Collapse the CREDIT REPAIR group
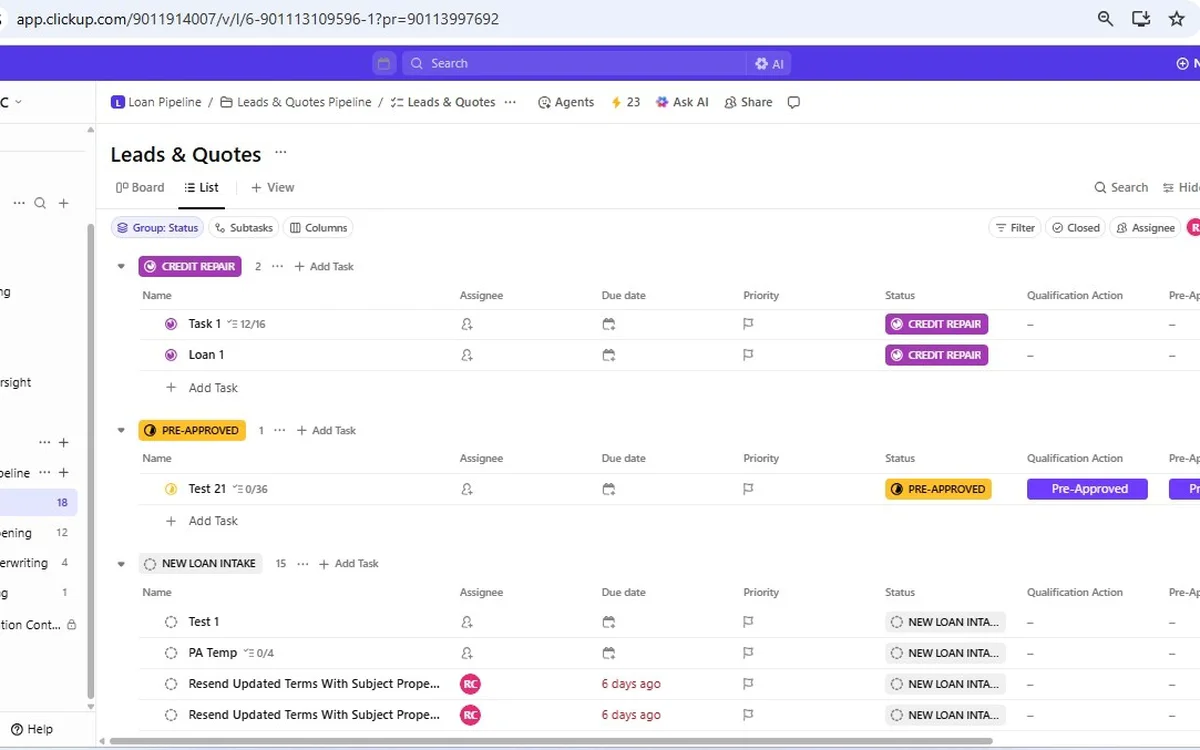The width and height of the screenshot is (1200, 750). (x=121, y=267)
